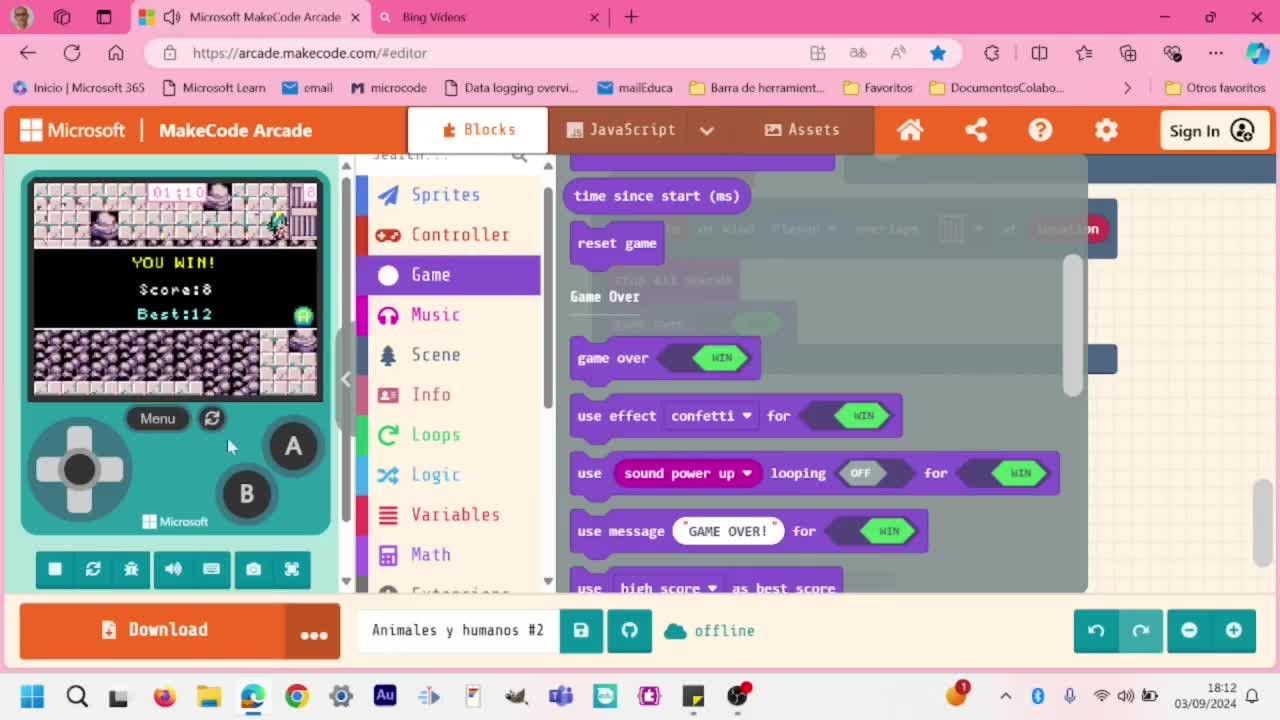Open the Variables blocks category
1280x720 pixels.
coord(448,515)
